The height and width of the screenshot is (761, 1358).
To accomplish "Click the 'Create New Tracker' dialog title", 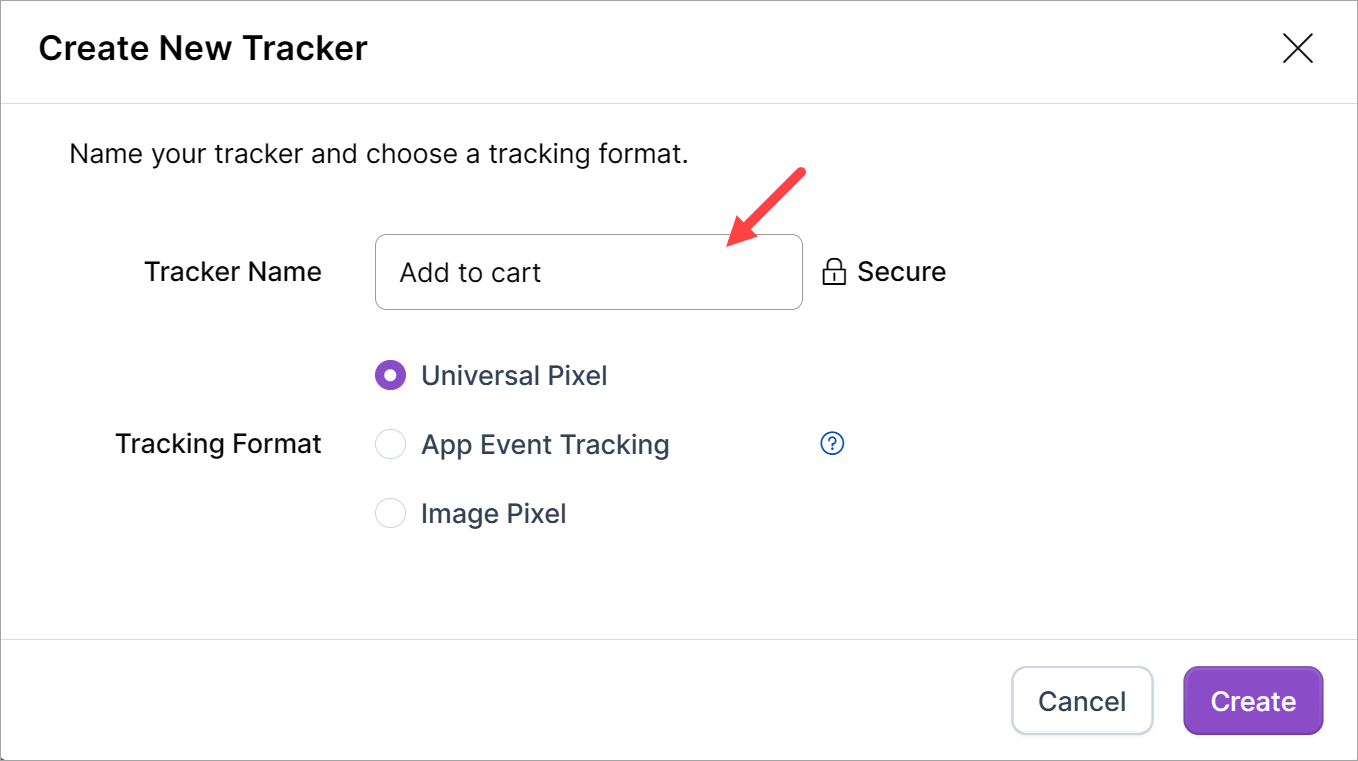I will (203, 48).
